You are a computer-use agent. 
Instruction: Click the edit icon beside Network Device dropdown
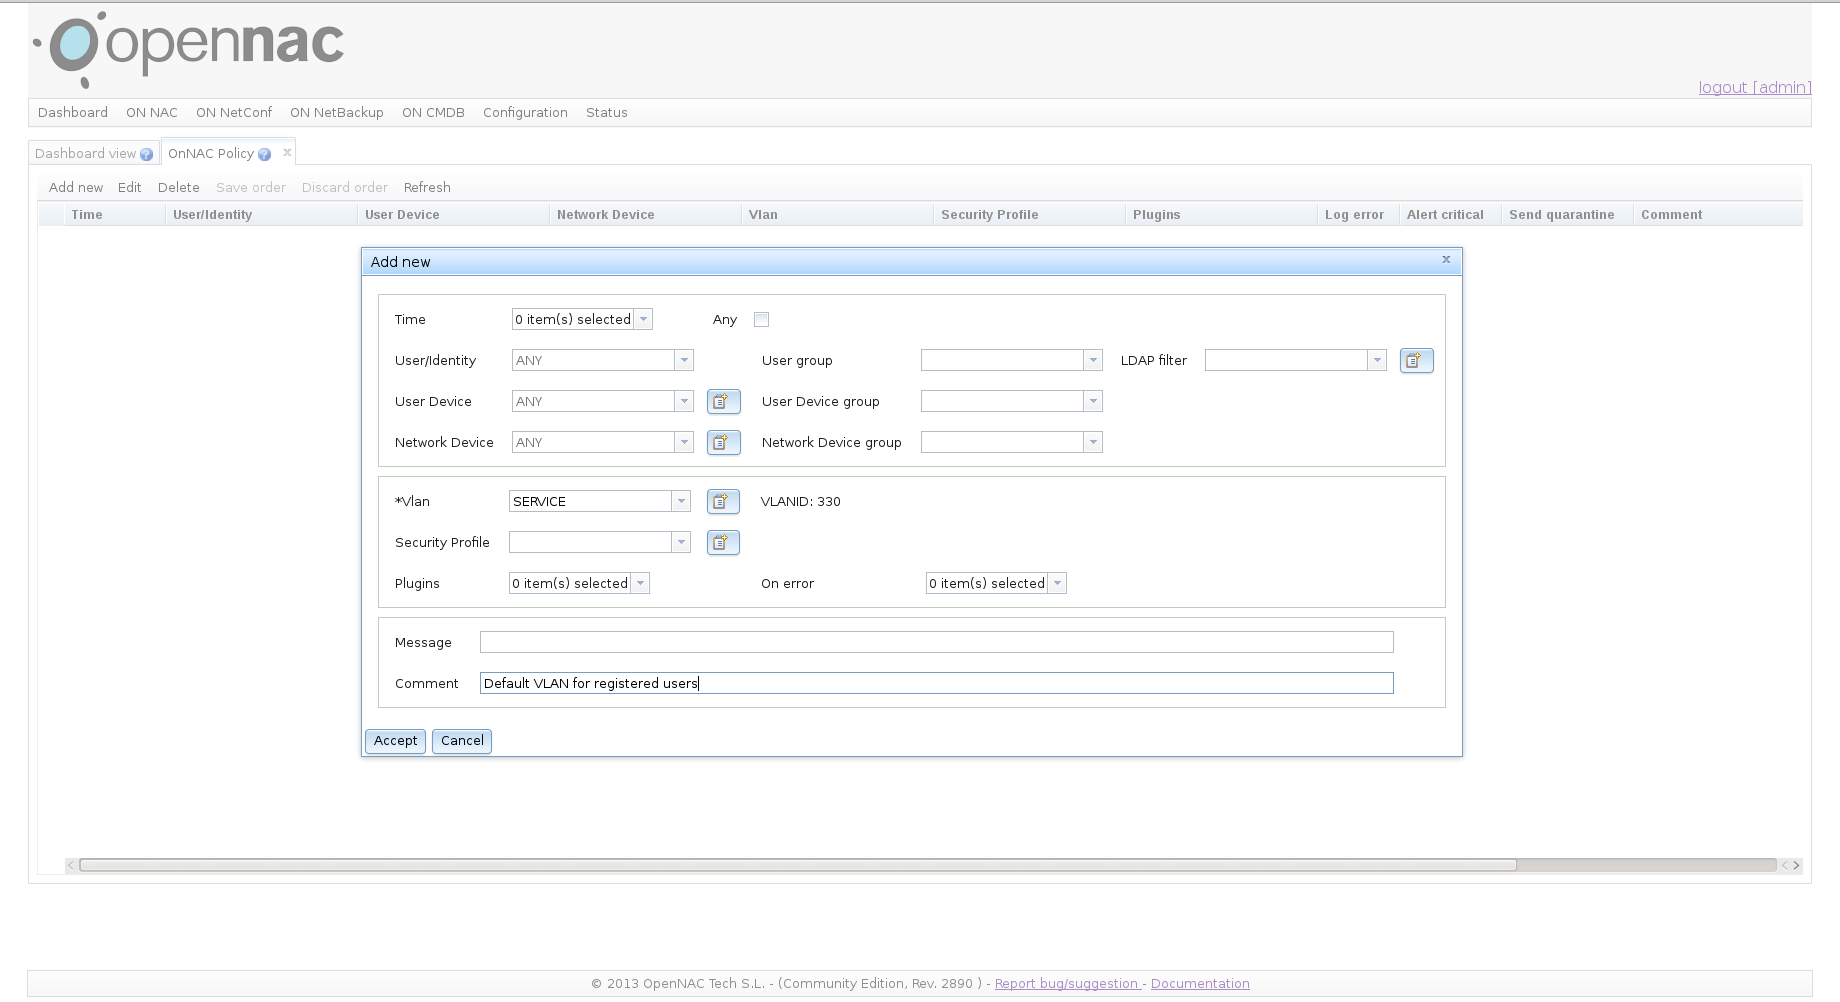click(x=723, y=442)
